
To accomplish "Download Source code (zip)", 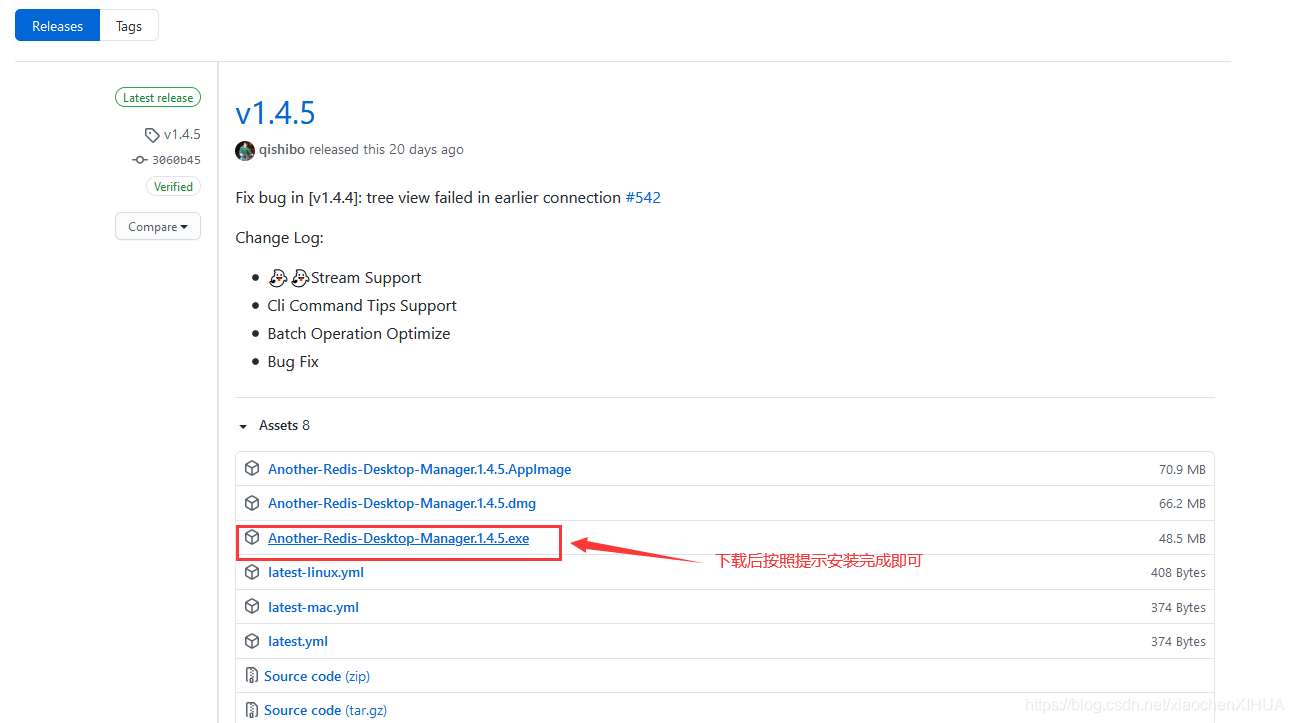I will click(x=317, y=676).
